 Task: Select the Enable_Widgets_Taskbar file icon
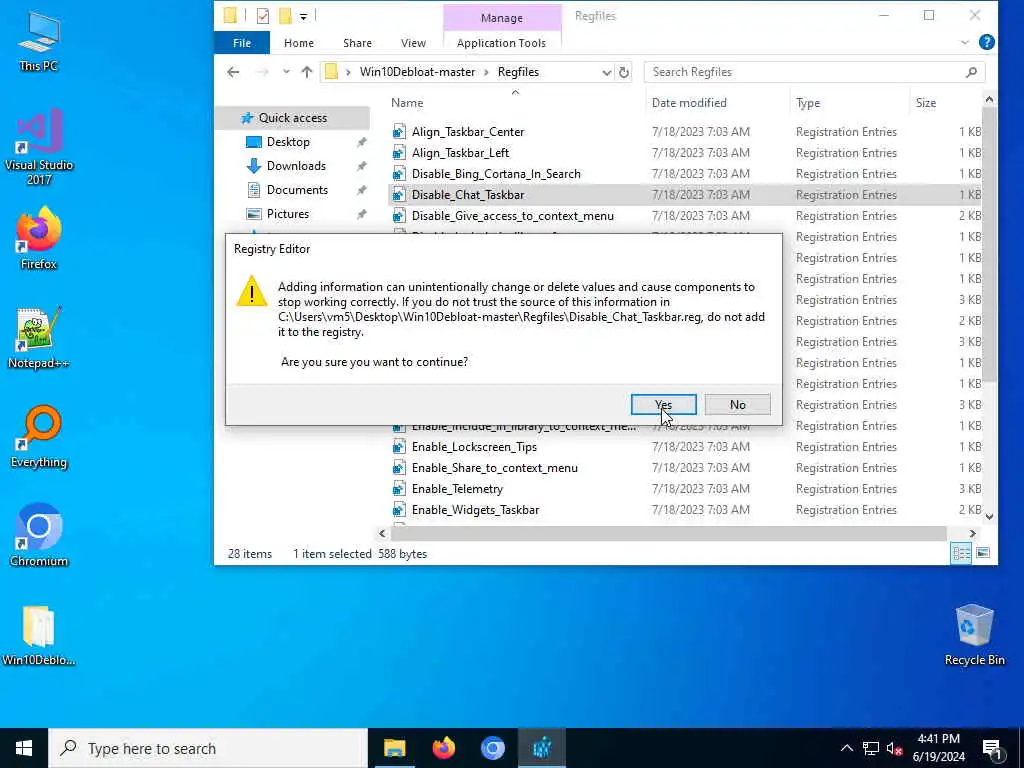pyautogui.click(x=399, y=509)
